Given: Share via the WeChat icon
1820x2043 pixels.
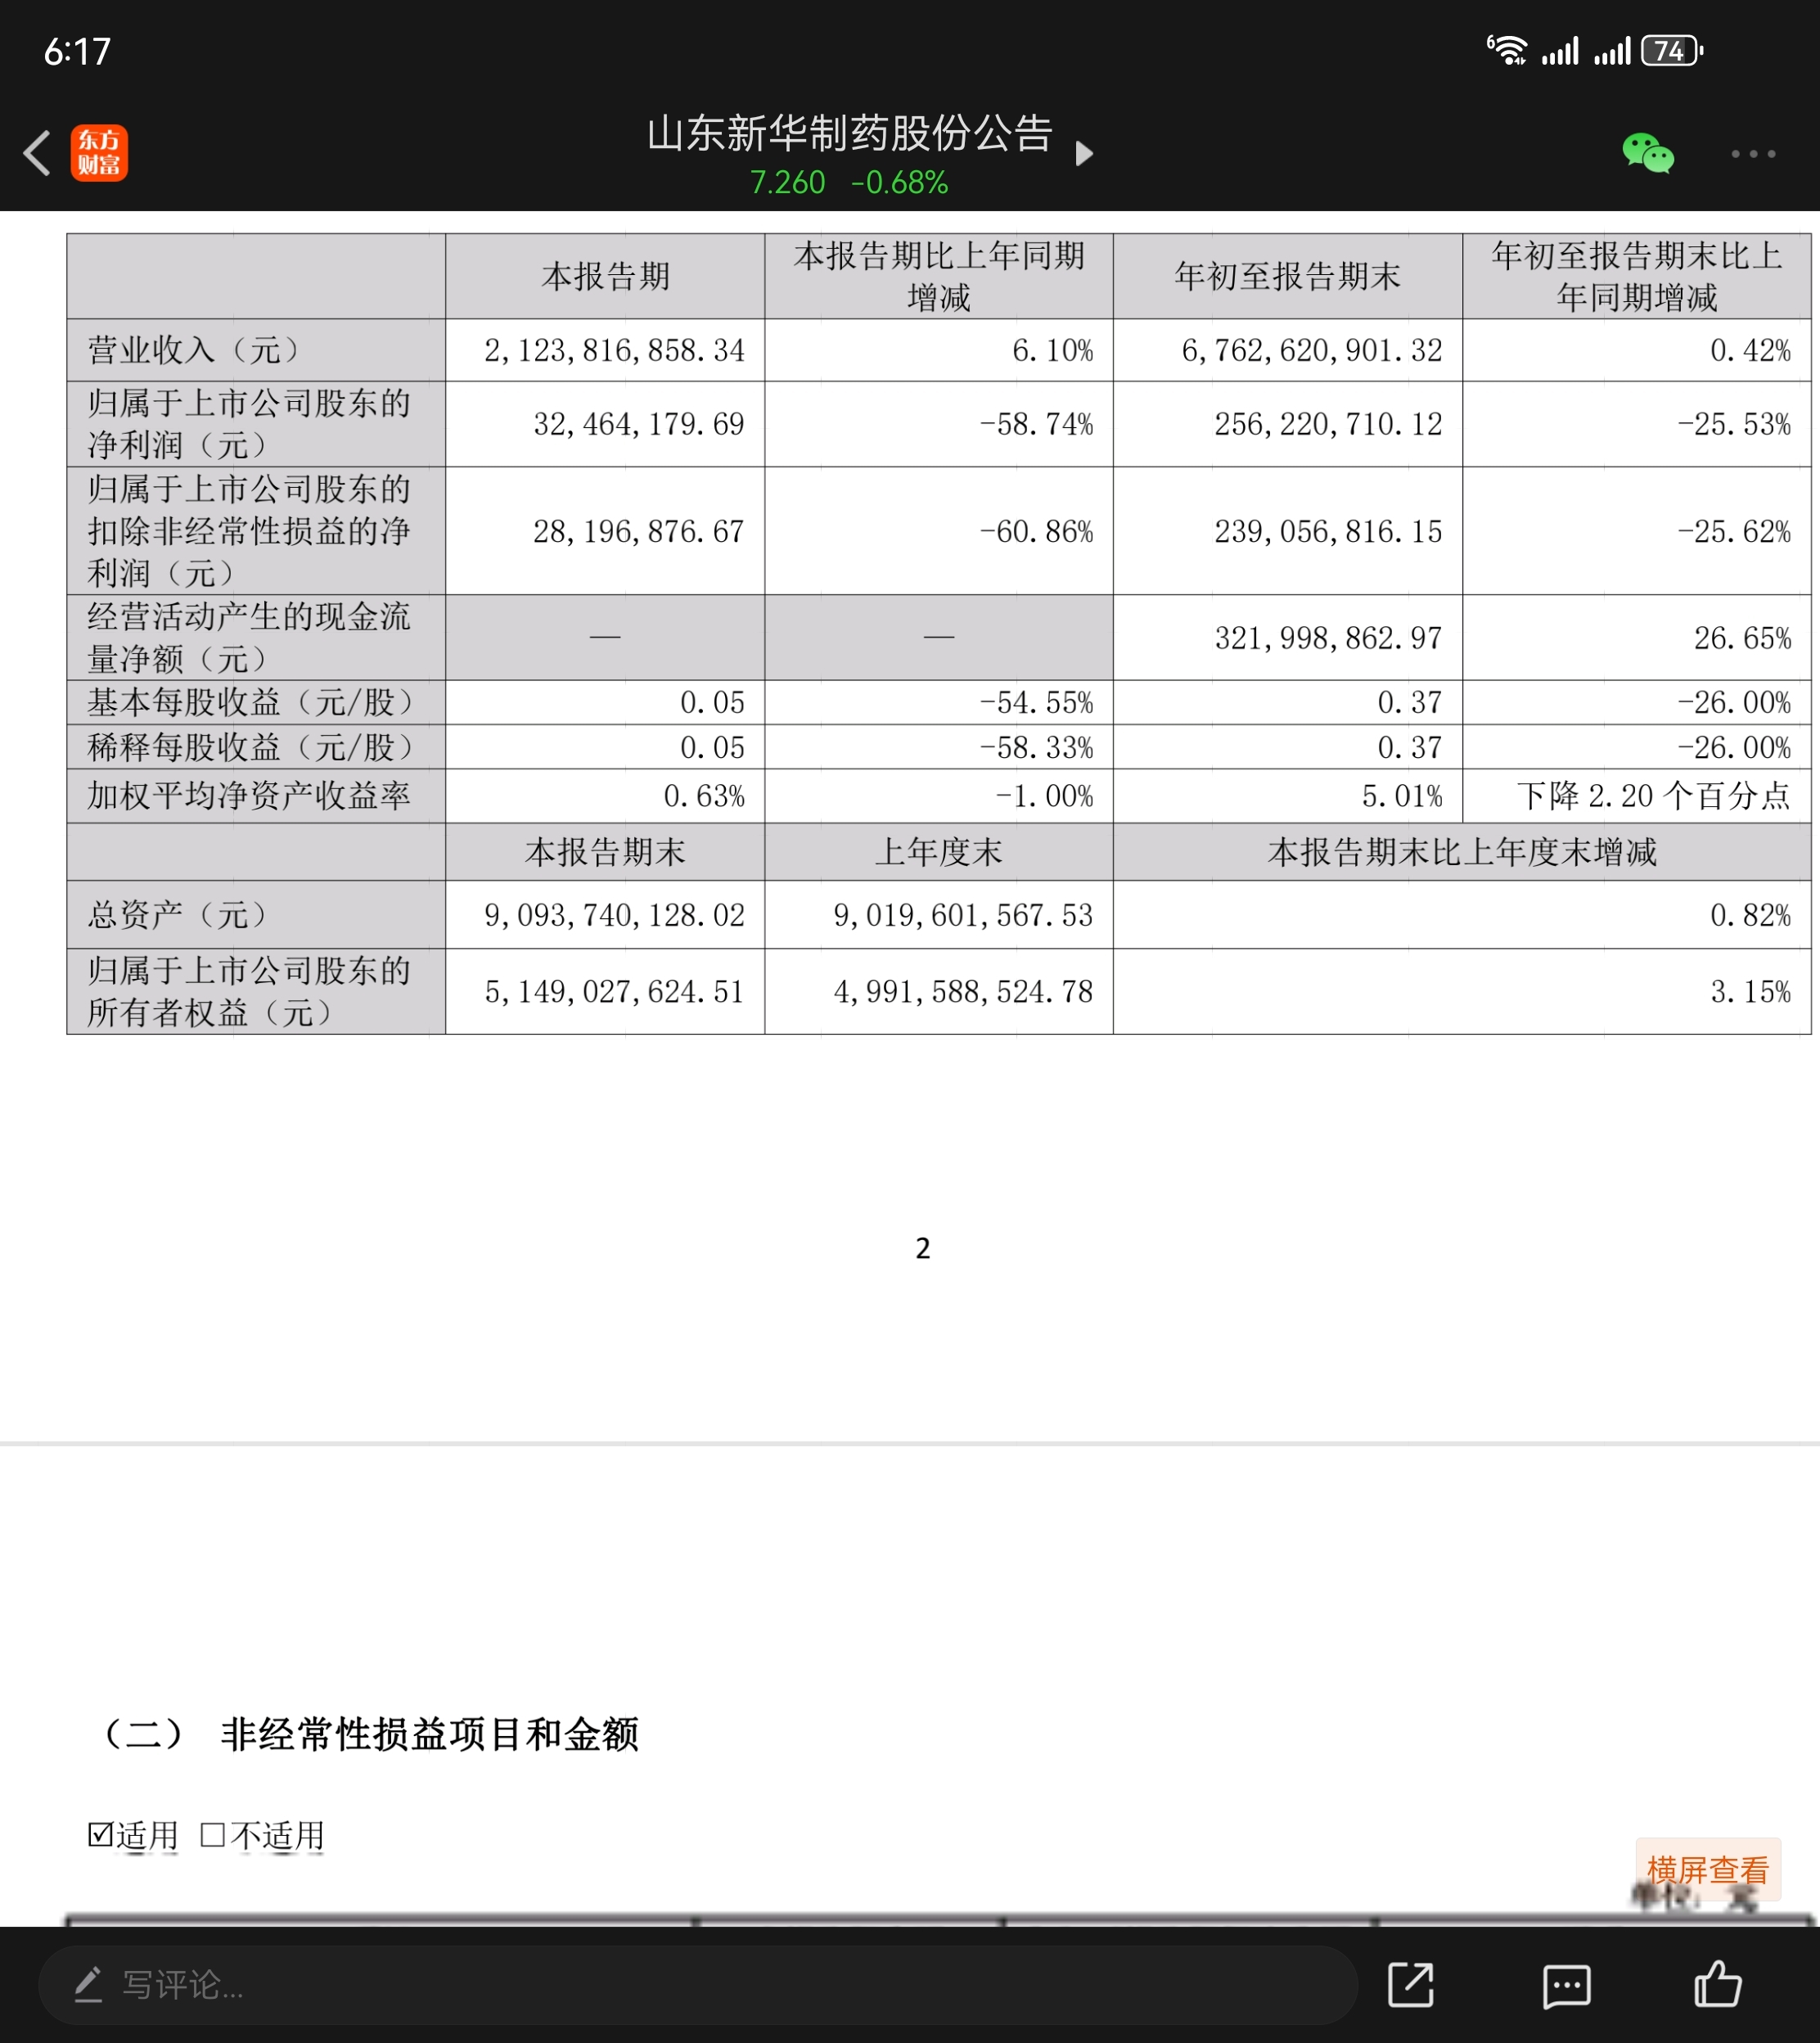Looking at the screenshot, I should click(x=1647, y=153).
